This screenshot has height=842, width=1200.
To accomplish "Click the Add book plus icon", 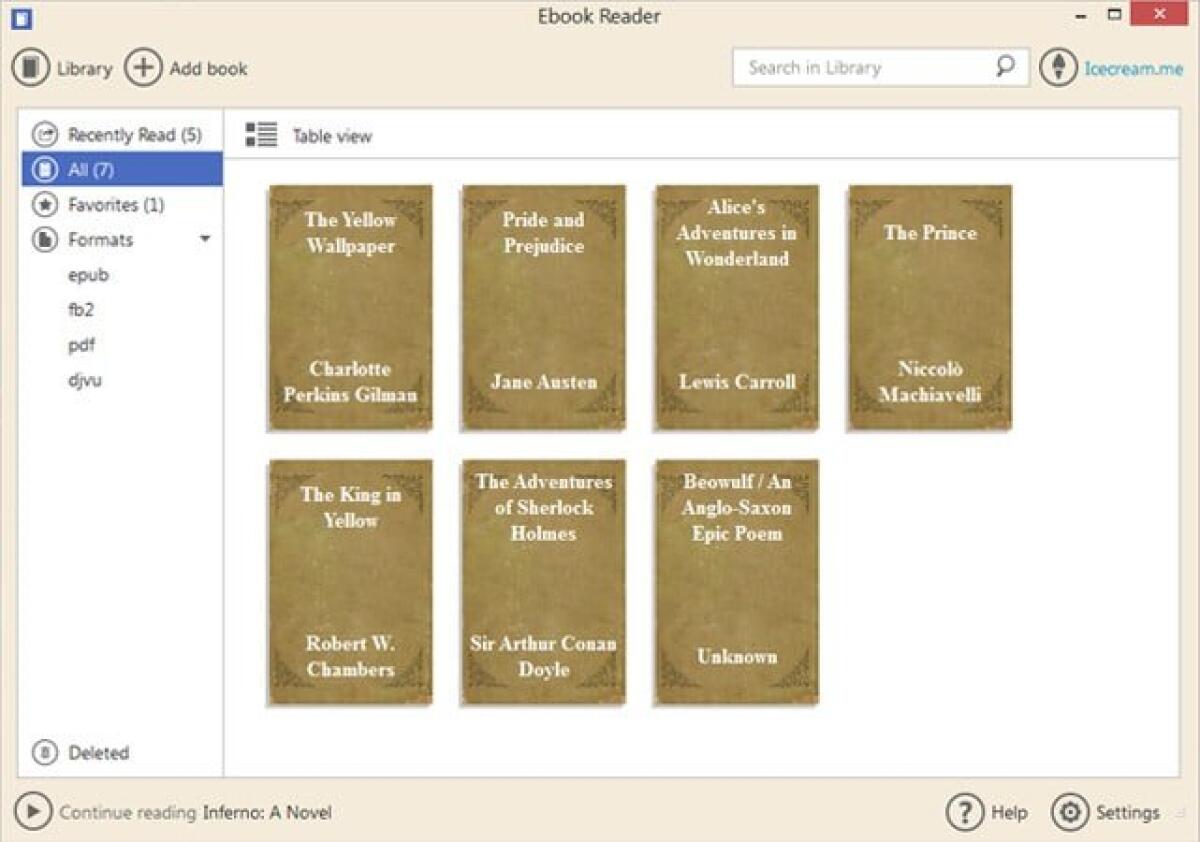I will click(x=143, y=67).
